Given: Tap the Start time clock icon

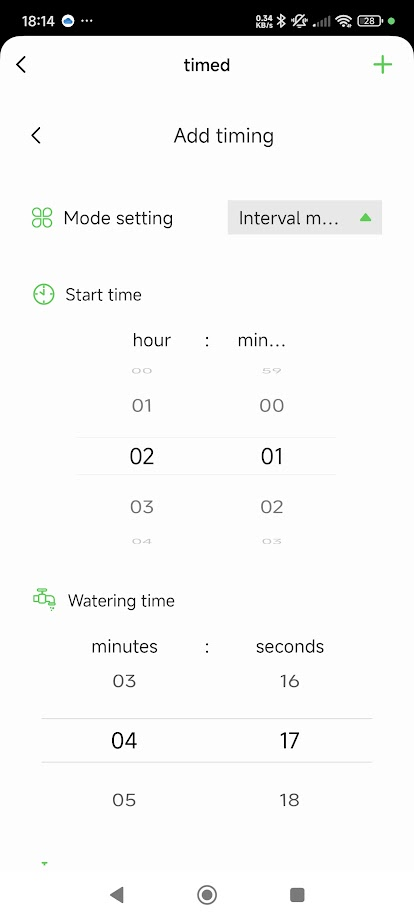Looking at the screenshot, I should [x=43, y=294].
